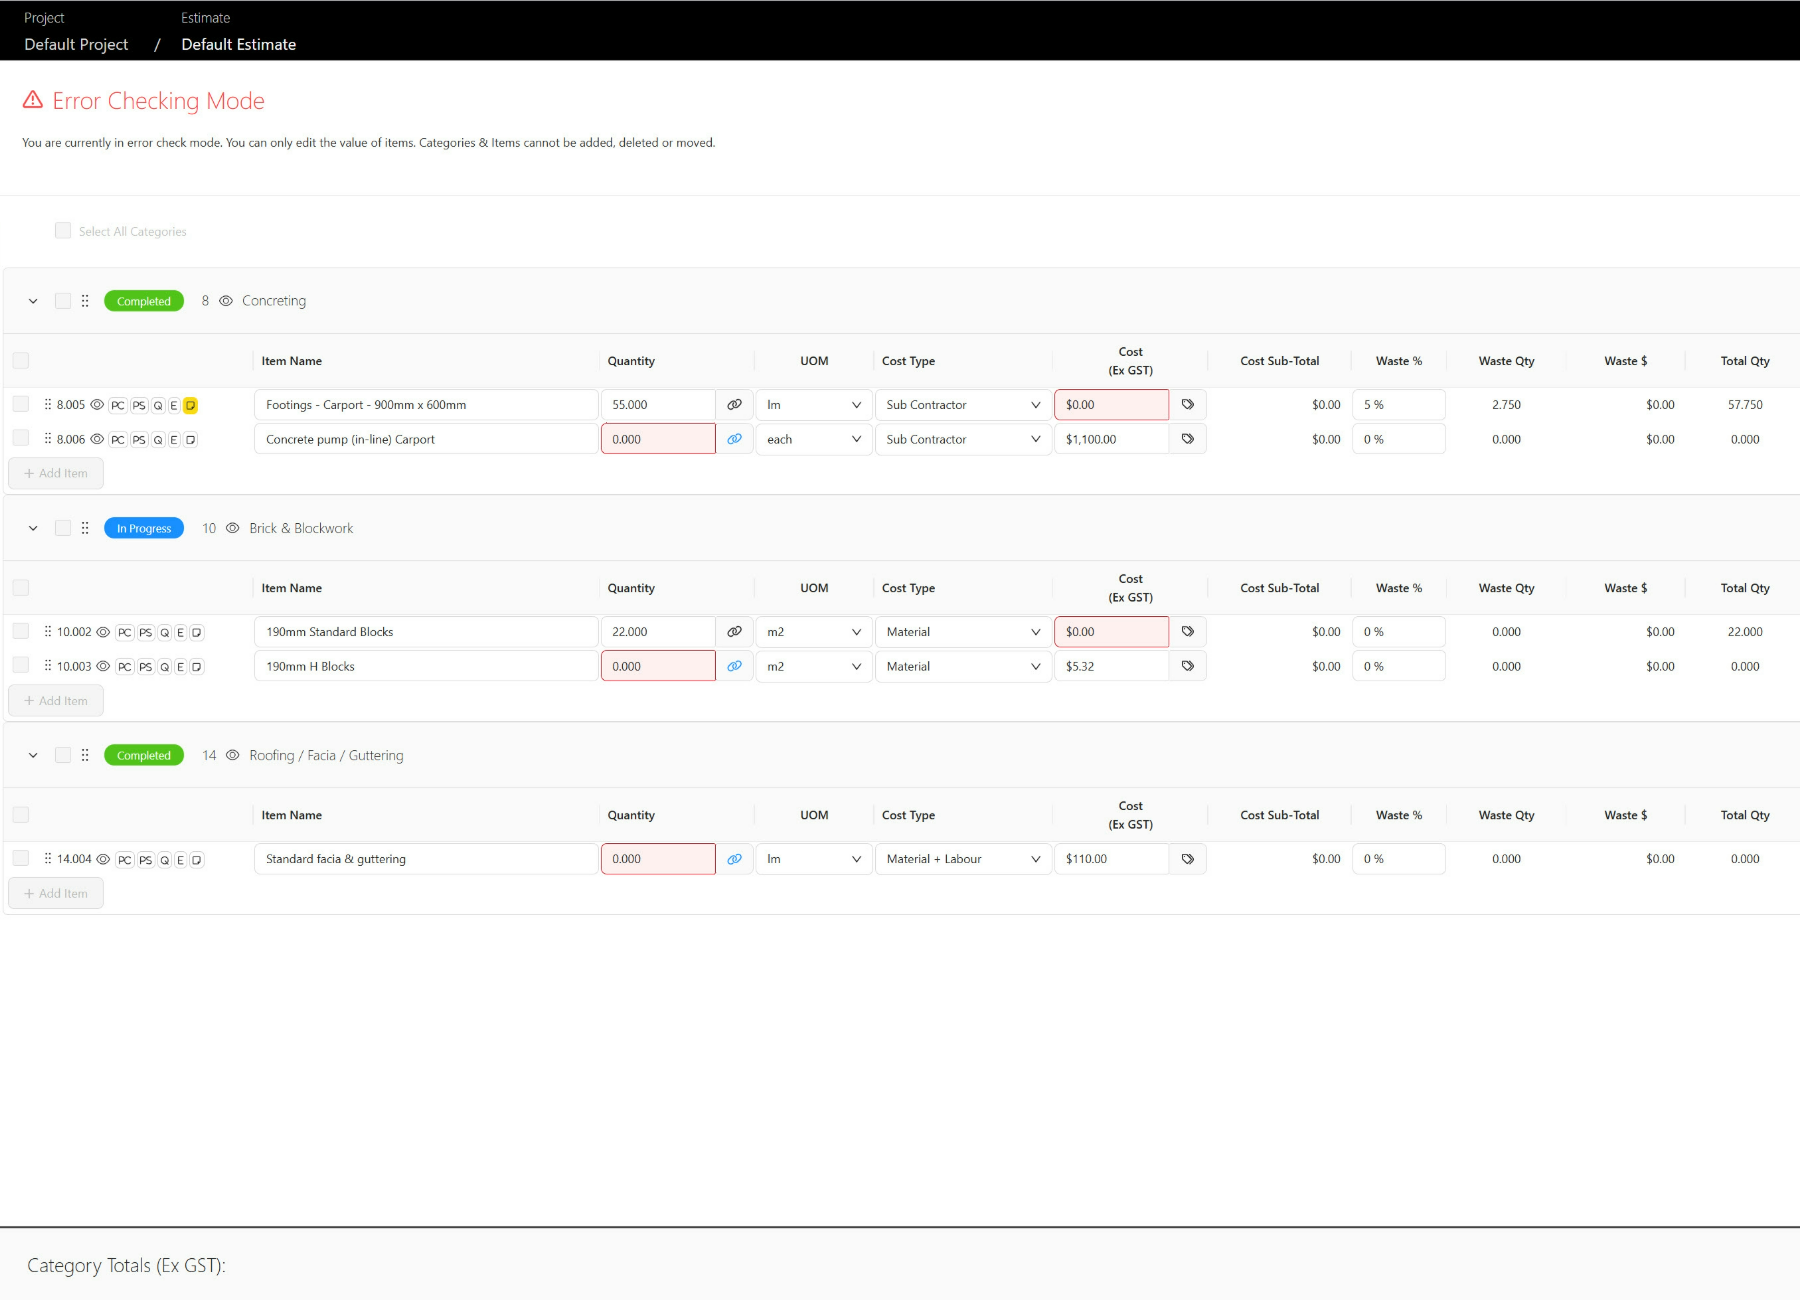
Task: Collapse the Brick & Blockwork category
Action: (x=32, y=527)
